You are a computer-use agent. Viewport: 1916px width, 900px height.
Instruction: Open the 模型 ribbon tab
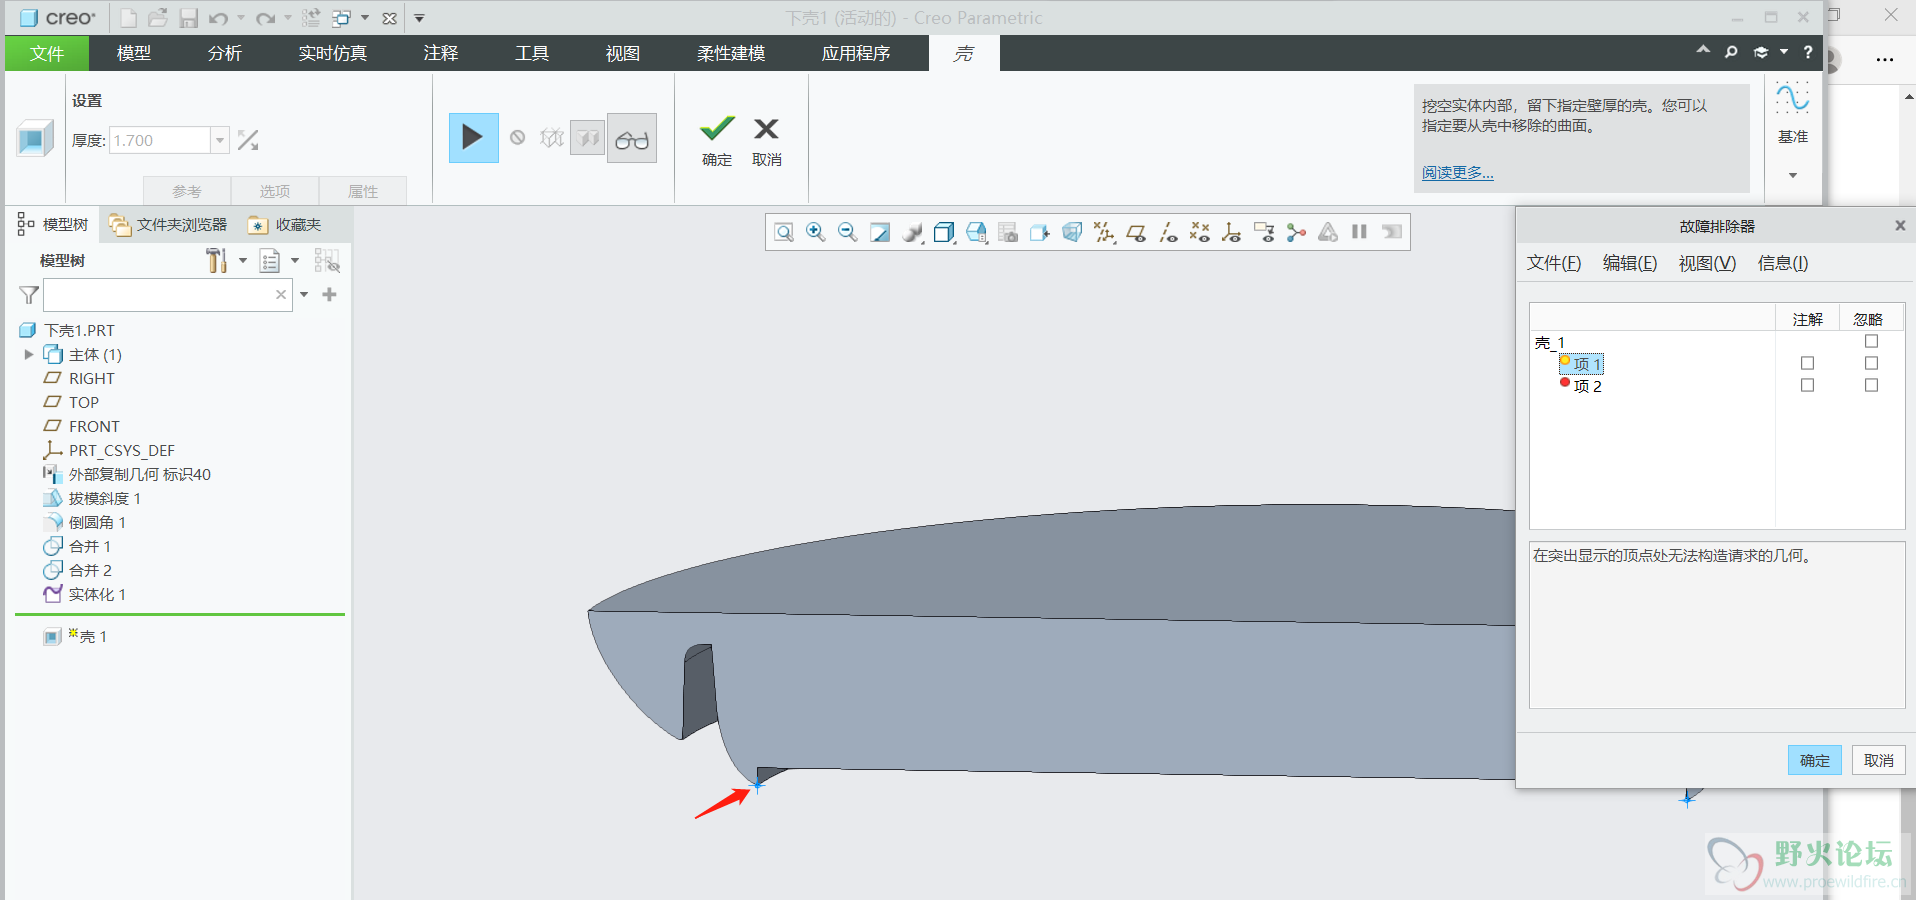coord(134,53)
